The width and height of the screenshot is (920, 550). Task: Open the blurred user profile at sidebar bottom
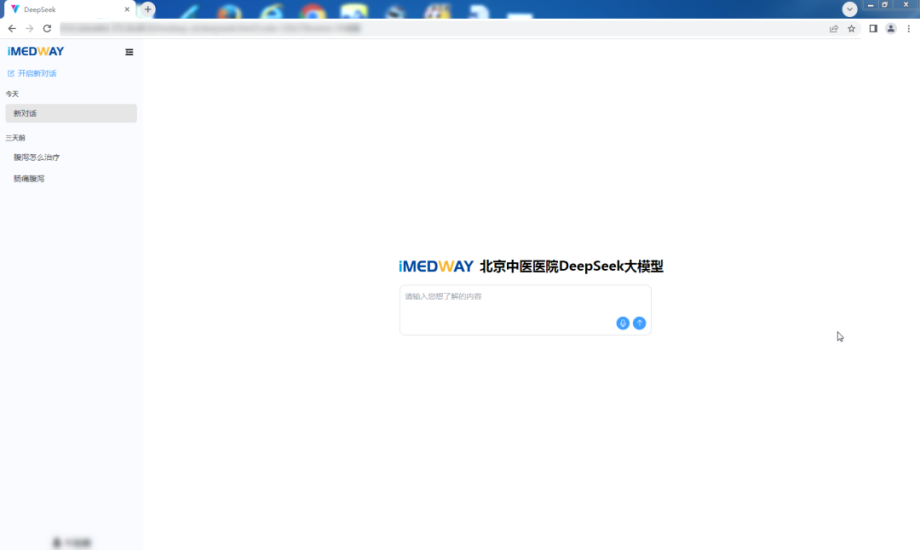pyautogui.click(x=71, y=542)
